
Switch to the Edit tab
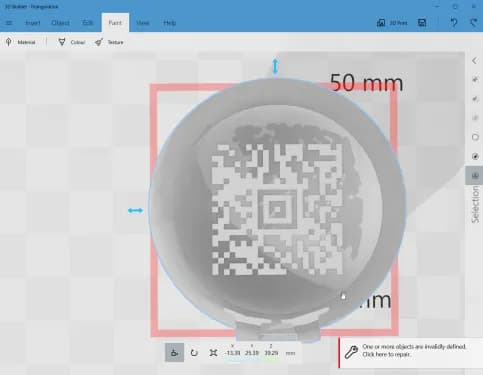pos(88,23)
